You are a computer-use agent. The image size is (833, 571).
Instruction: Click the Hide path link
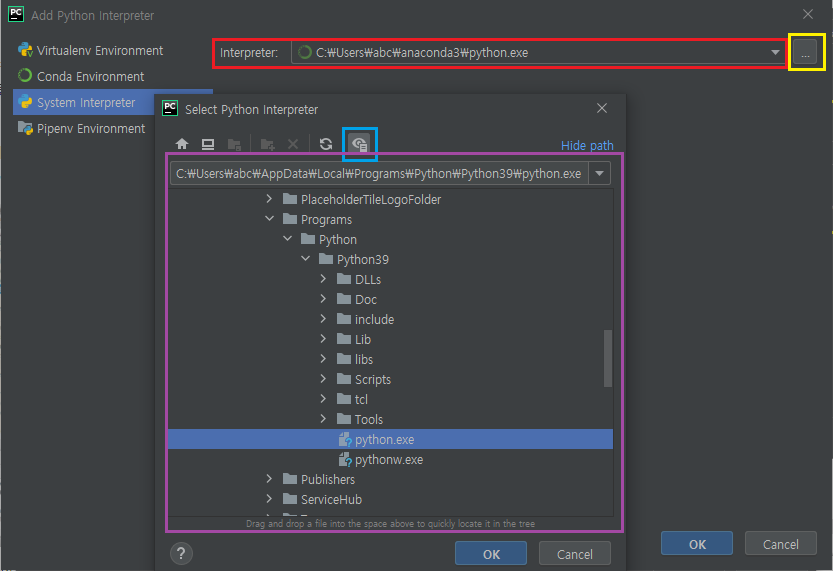pos(587,146)
